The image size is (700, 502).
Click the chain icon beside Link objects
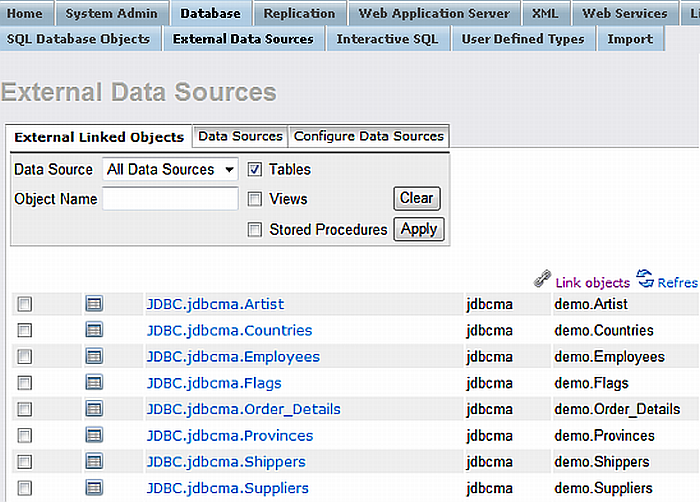(x=543, y=280)
